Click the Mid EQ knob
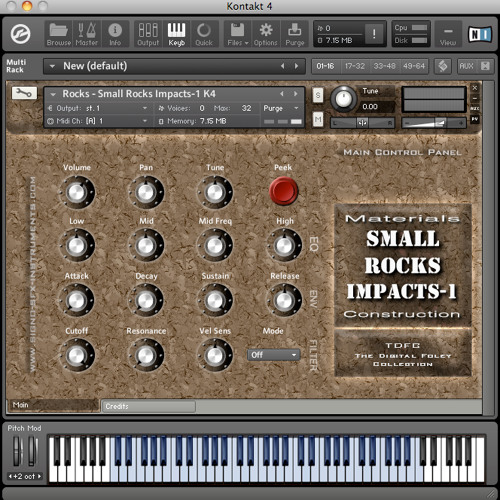Image resolution: width=500 pixels, height=500 pixels. click(146, 246)
